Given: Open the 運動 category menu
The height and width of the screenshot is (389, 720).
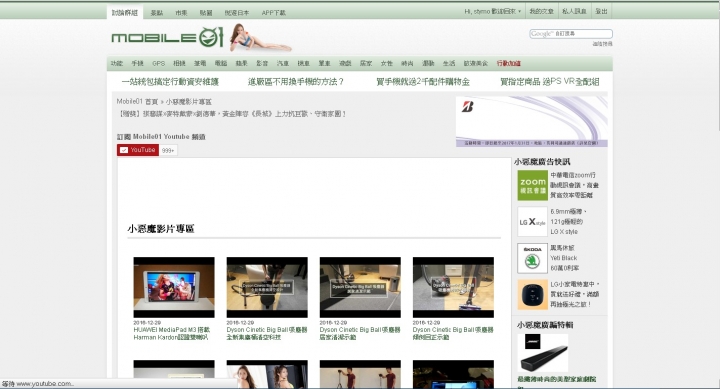Looking at the screenshot, I should (428, 63).
